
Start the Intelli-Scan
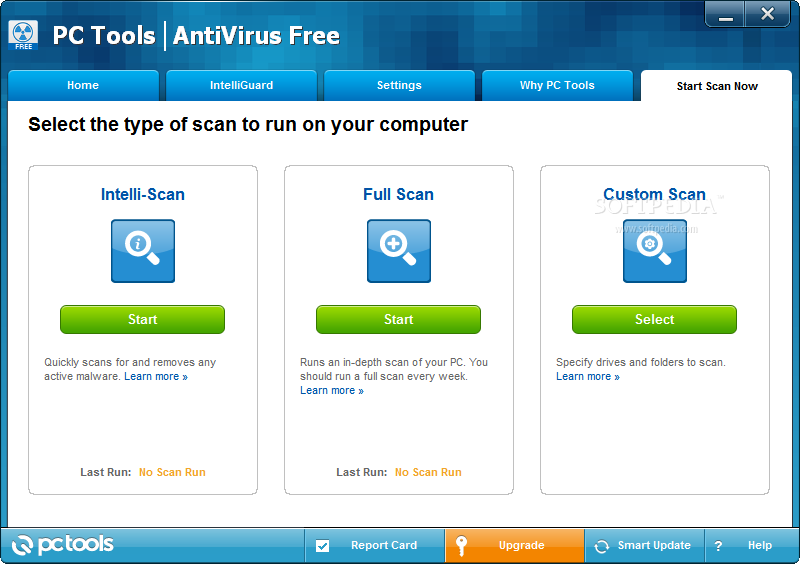pyautogui.click(x=142, y=320)
